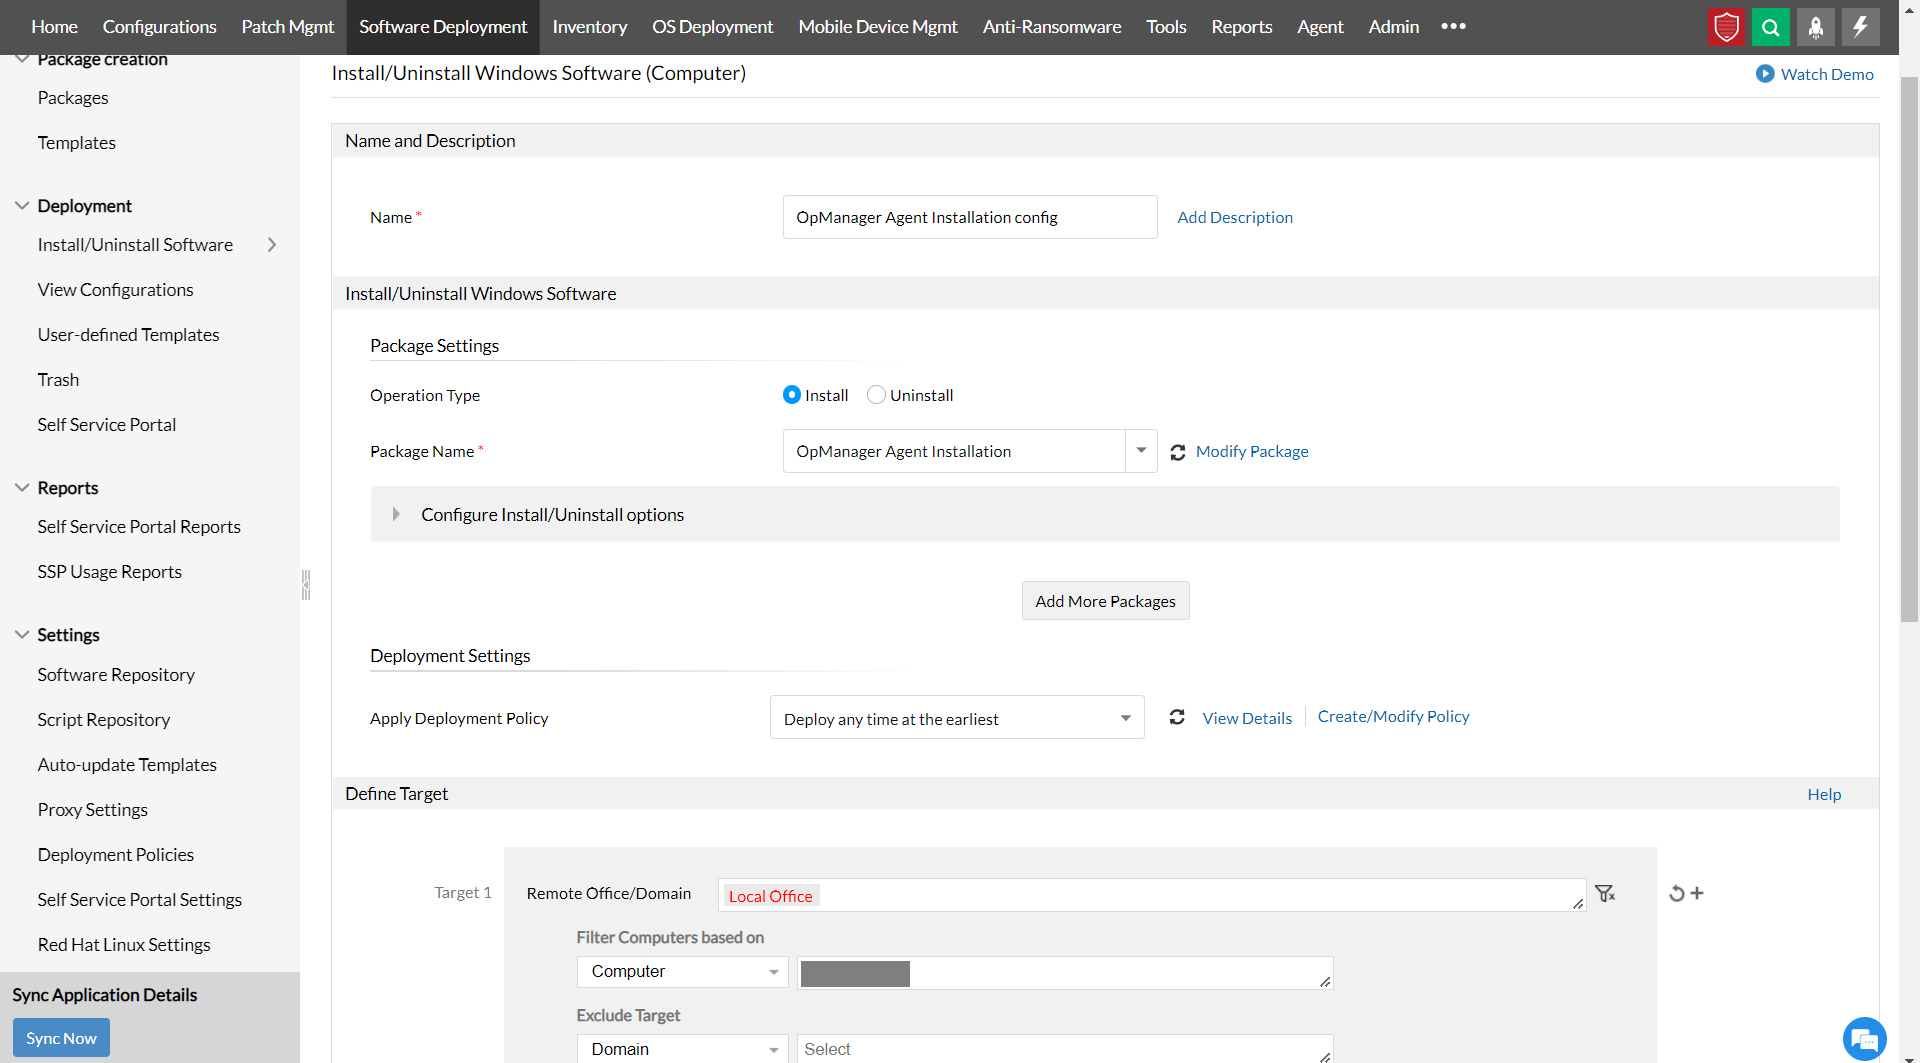Click refresh icon beside Modify Package

1178,452
